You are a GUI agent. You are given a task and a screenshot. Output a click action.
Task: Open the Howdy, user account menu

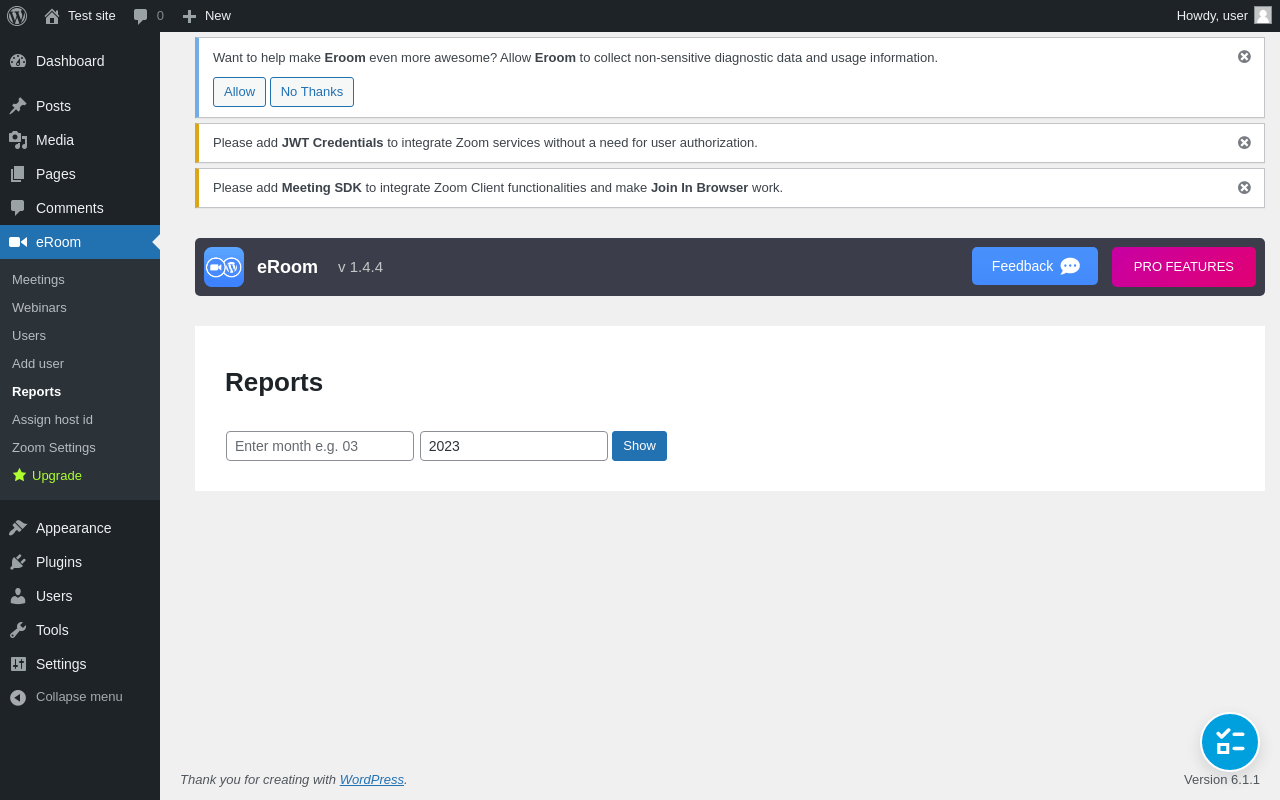tap(1224, 16)
